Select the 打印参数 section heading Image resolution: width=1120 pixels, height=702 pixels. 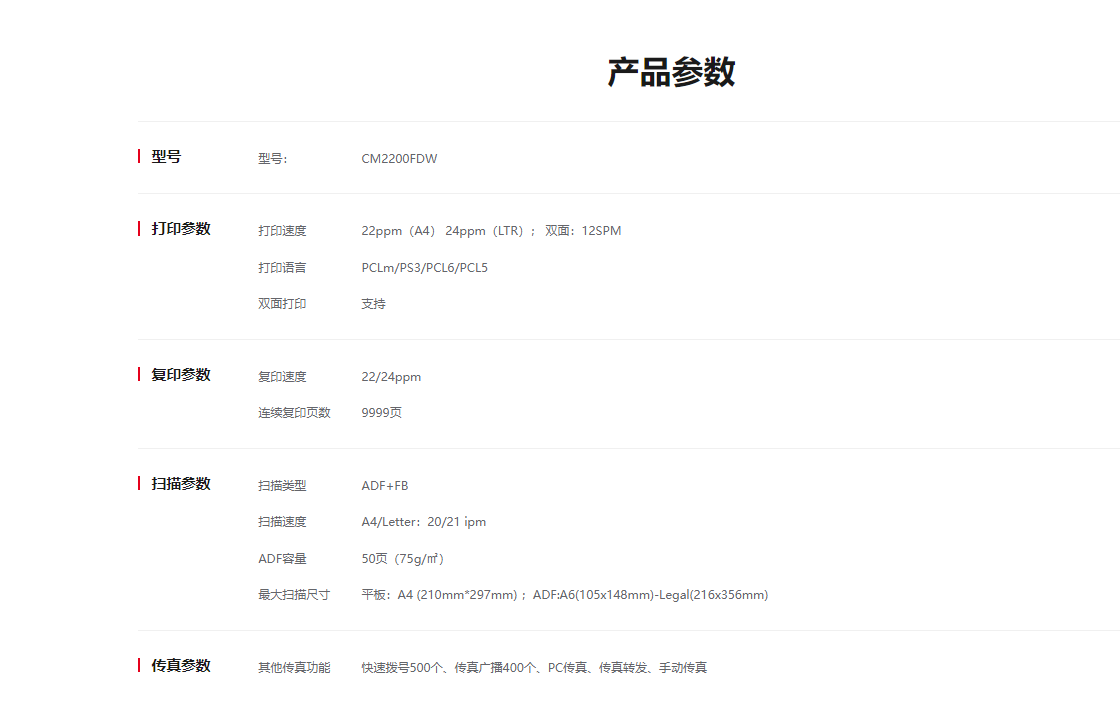point(181,229)
